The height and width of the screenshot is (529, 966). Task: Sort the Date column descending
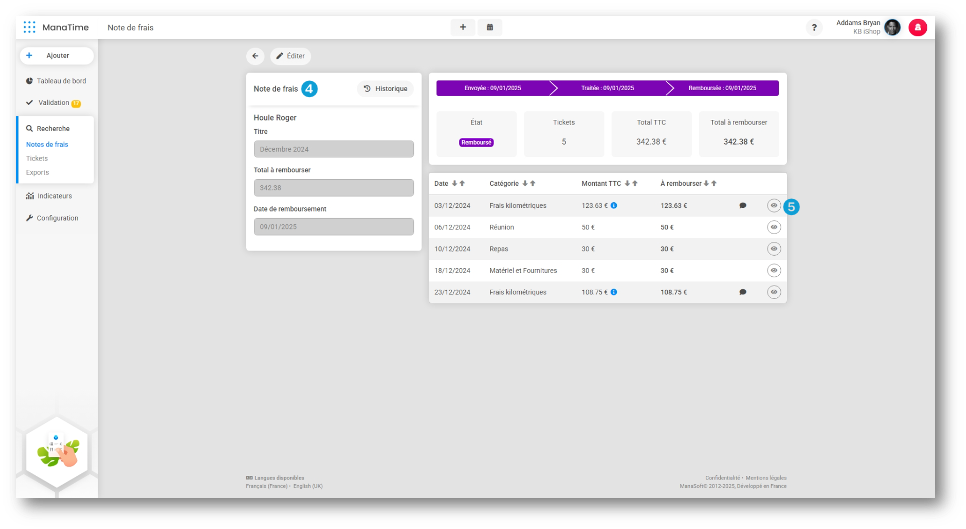click(x=454, y=184)
